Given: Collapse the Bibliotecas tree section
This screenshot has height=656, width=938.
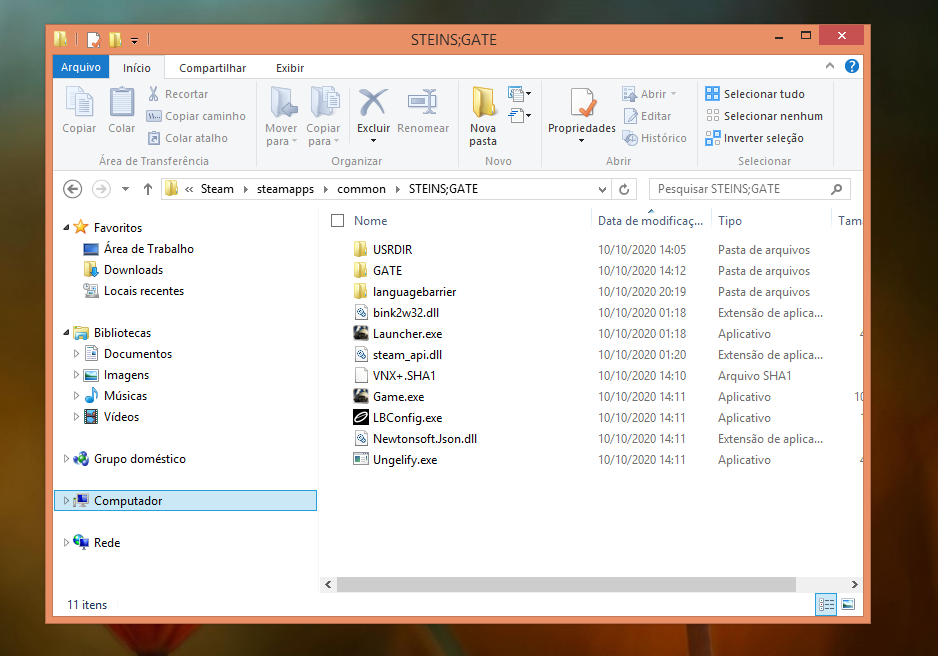Looking at the screenshot, I should tap(66, 332).
